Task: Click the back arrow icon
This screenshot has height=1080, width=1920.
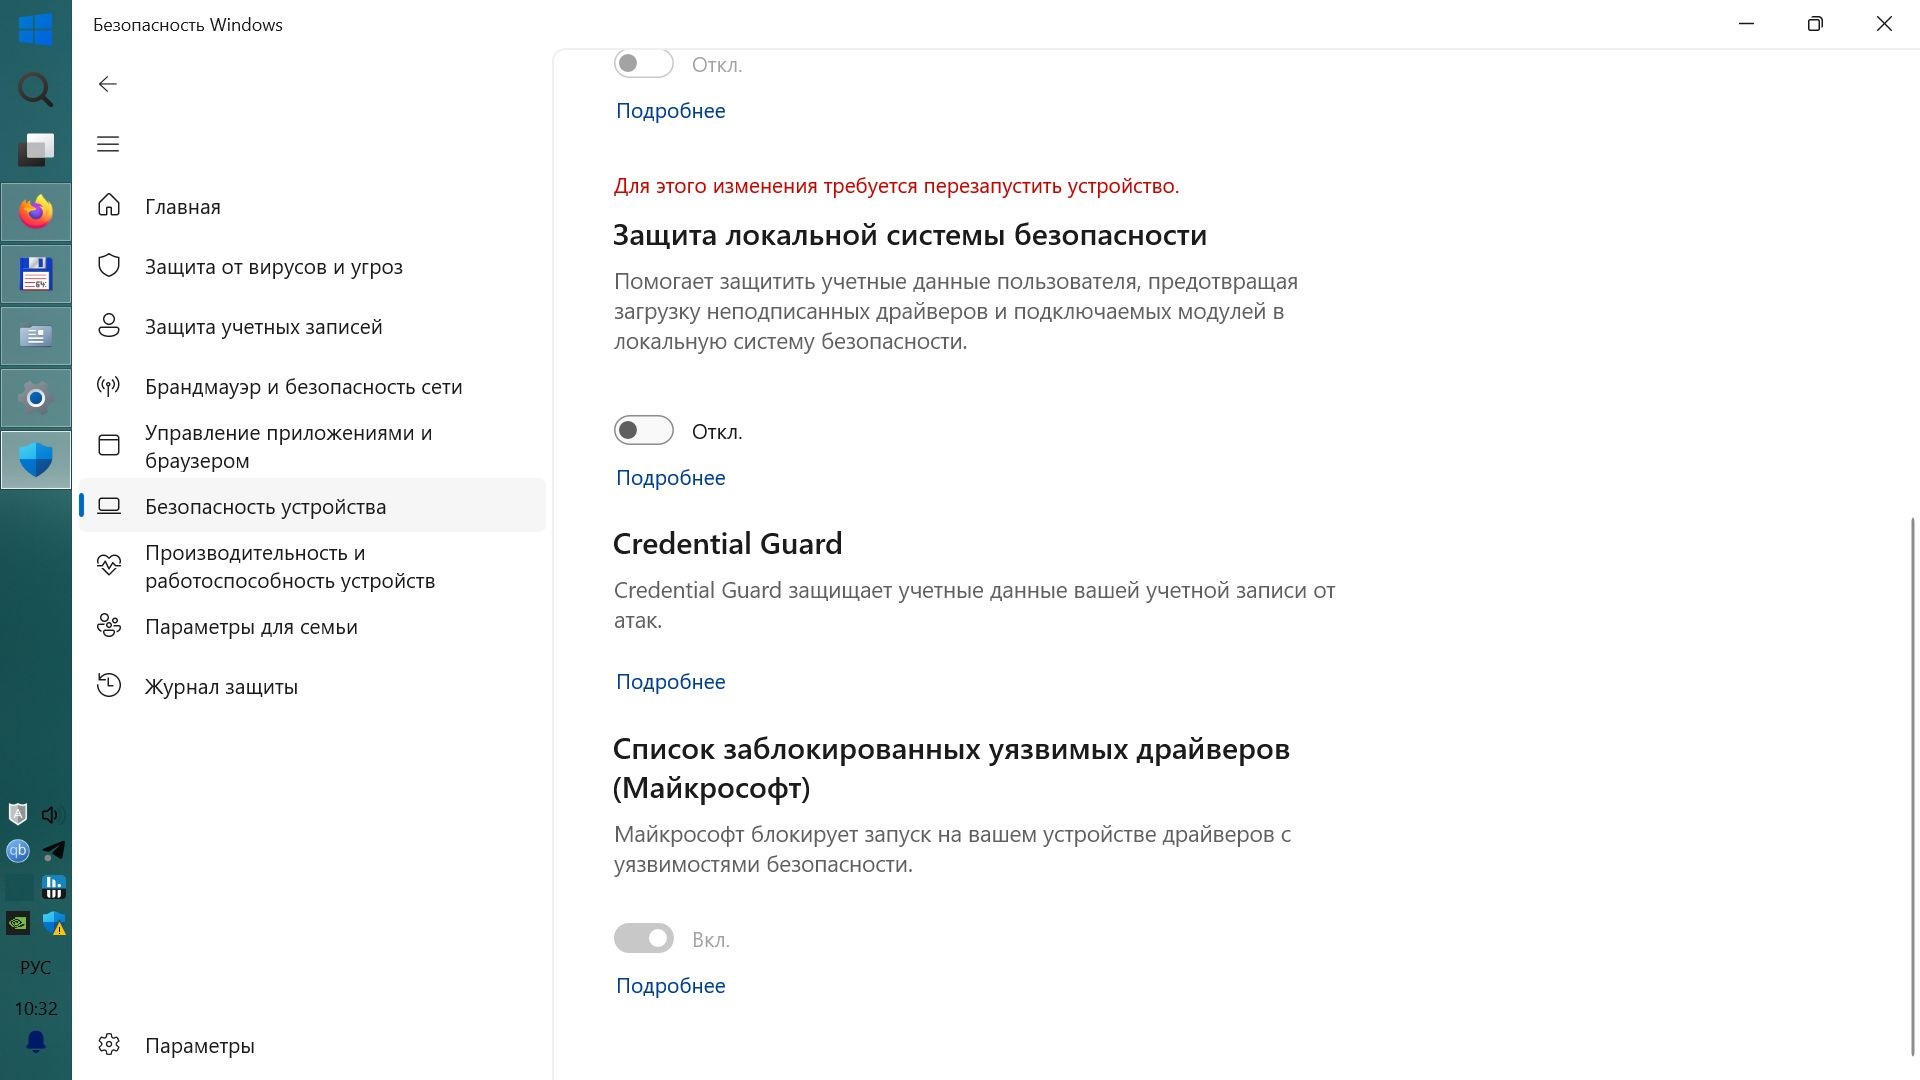Action: [108, 84]
